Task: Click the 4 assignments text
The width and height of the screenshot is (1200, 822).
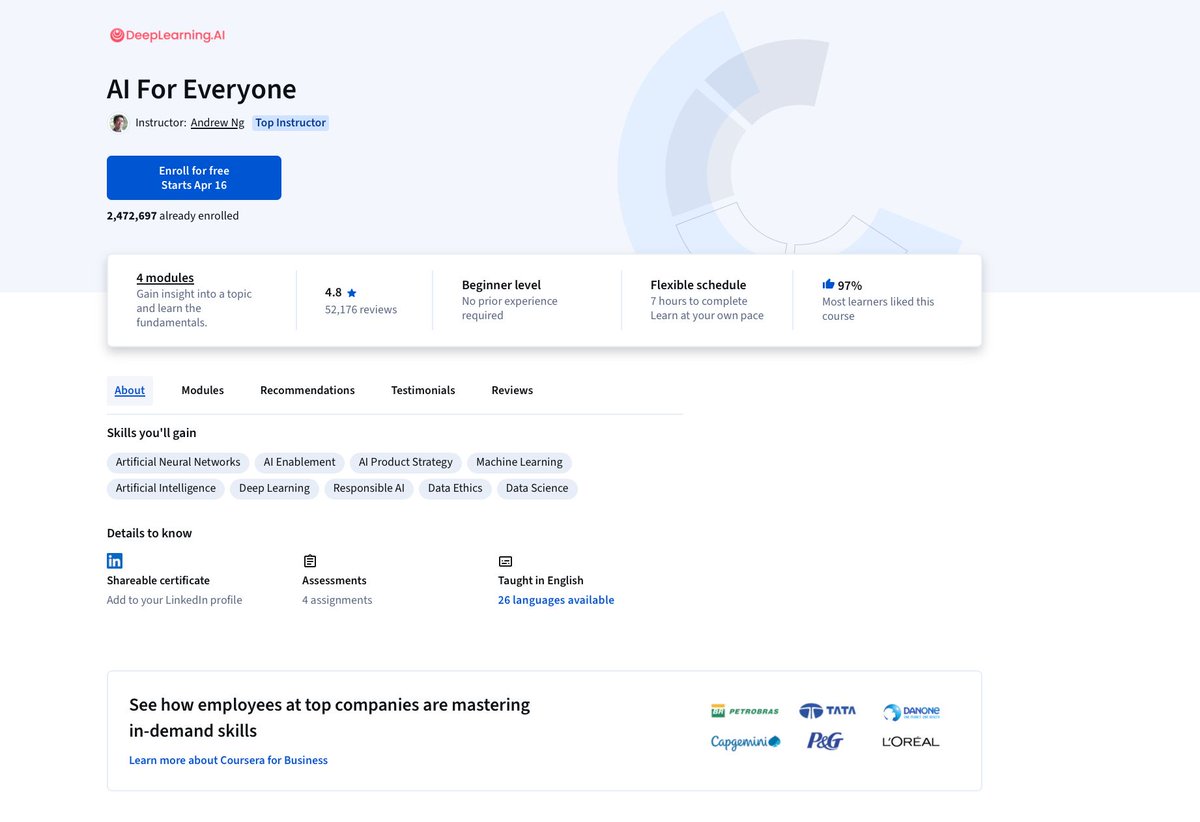Action: [337, 600]
